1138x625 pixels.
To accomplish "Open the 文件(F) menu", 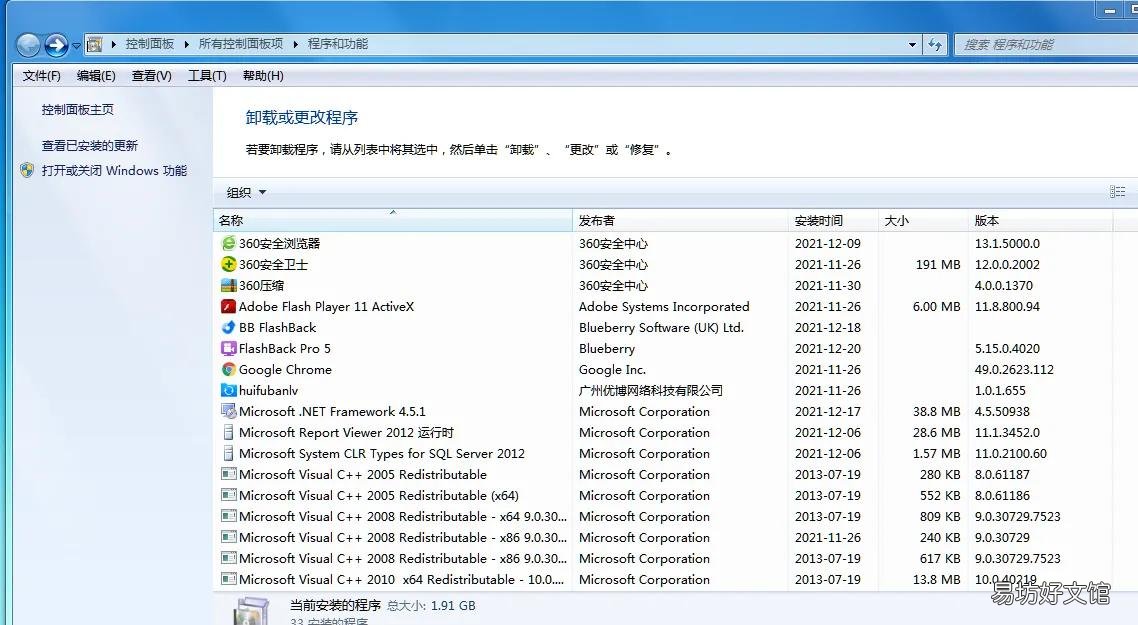I will pos(41,75).
